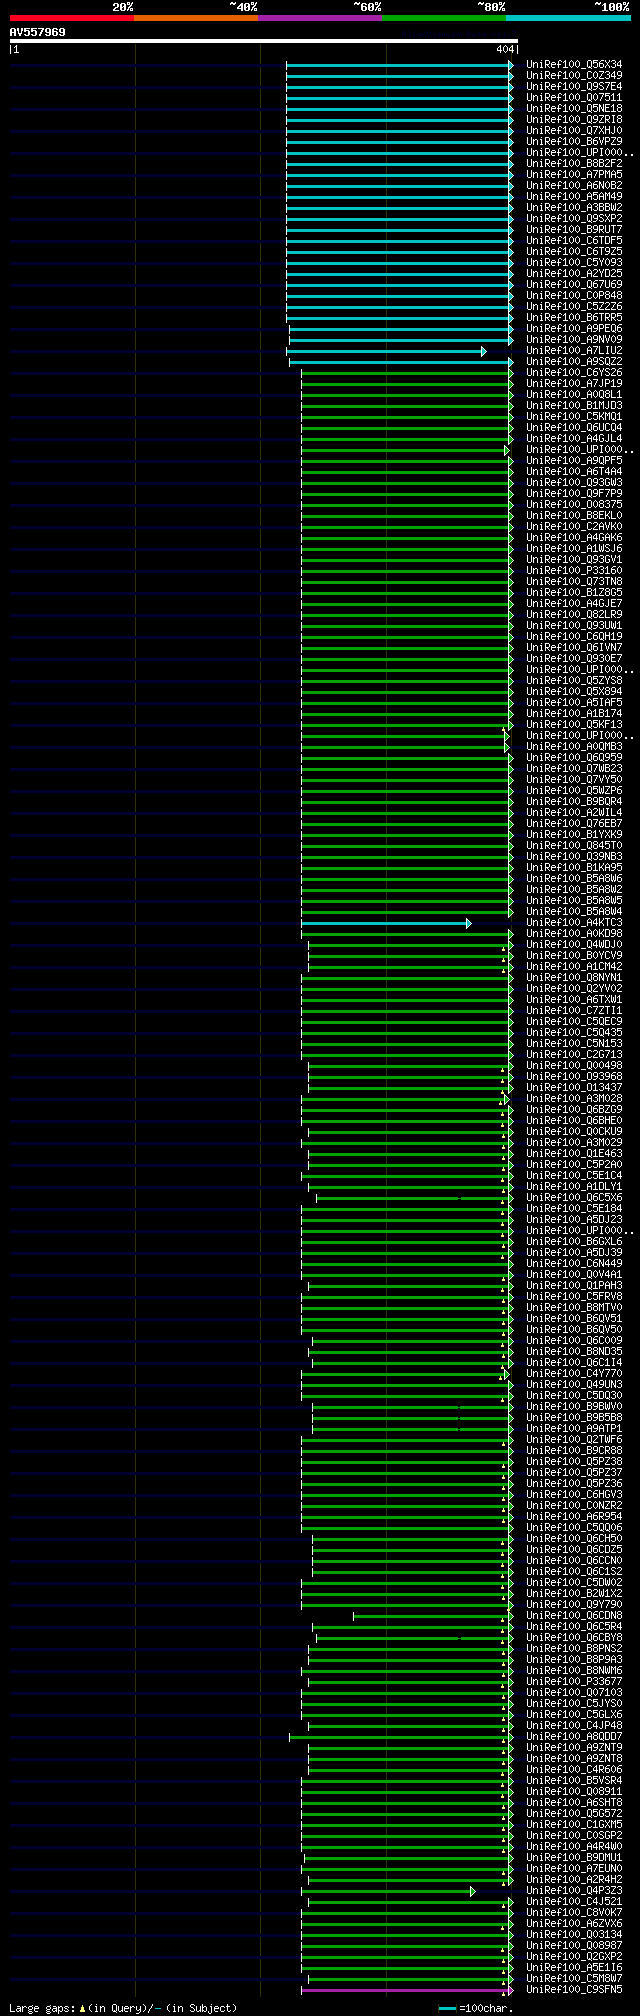Image resolution: width=640 pixels, height=2016 pixels.
Task: Select the query name AV557969
Action: (x=38, y=32)
